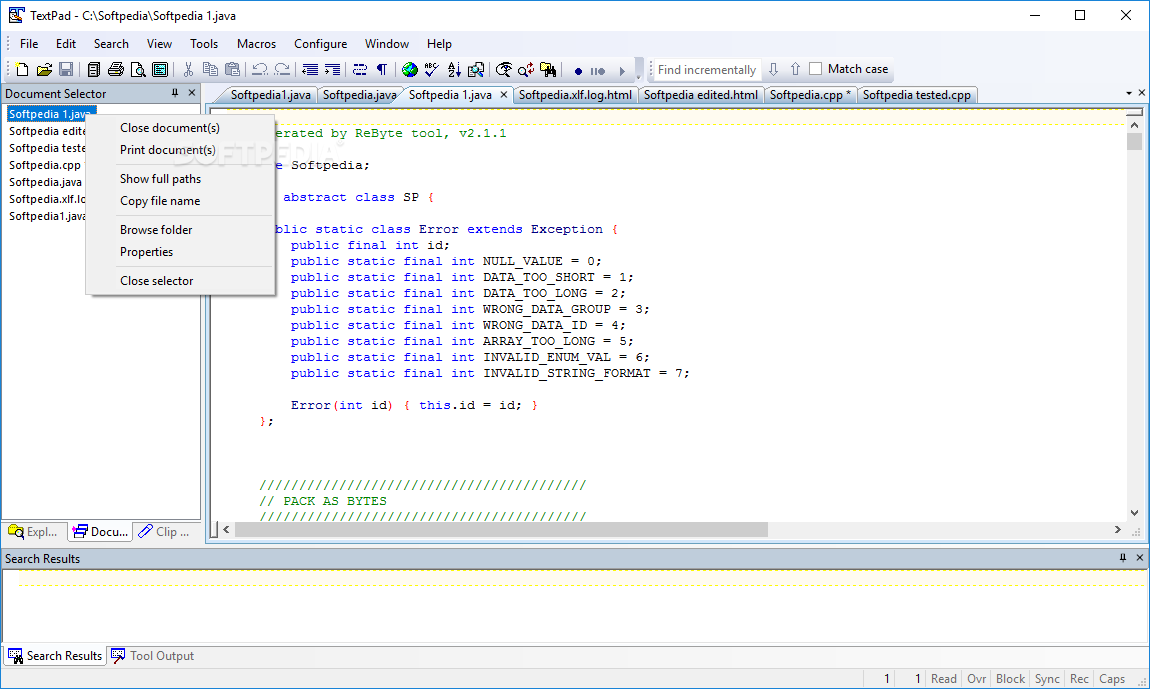Open the Macros menu

point(256,44)
